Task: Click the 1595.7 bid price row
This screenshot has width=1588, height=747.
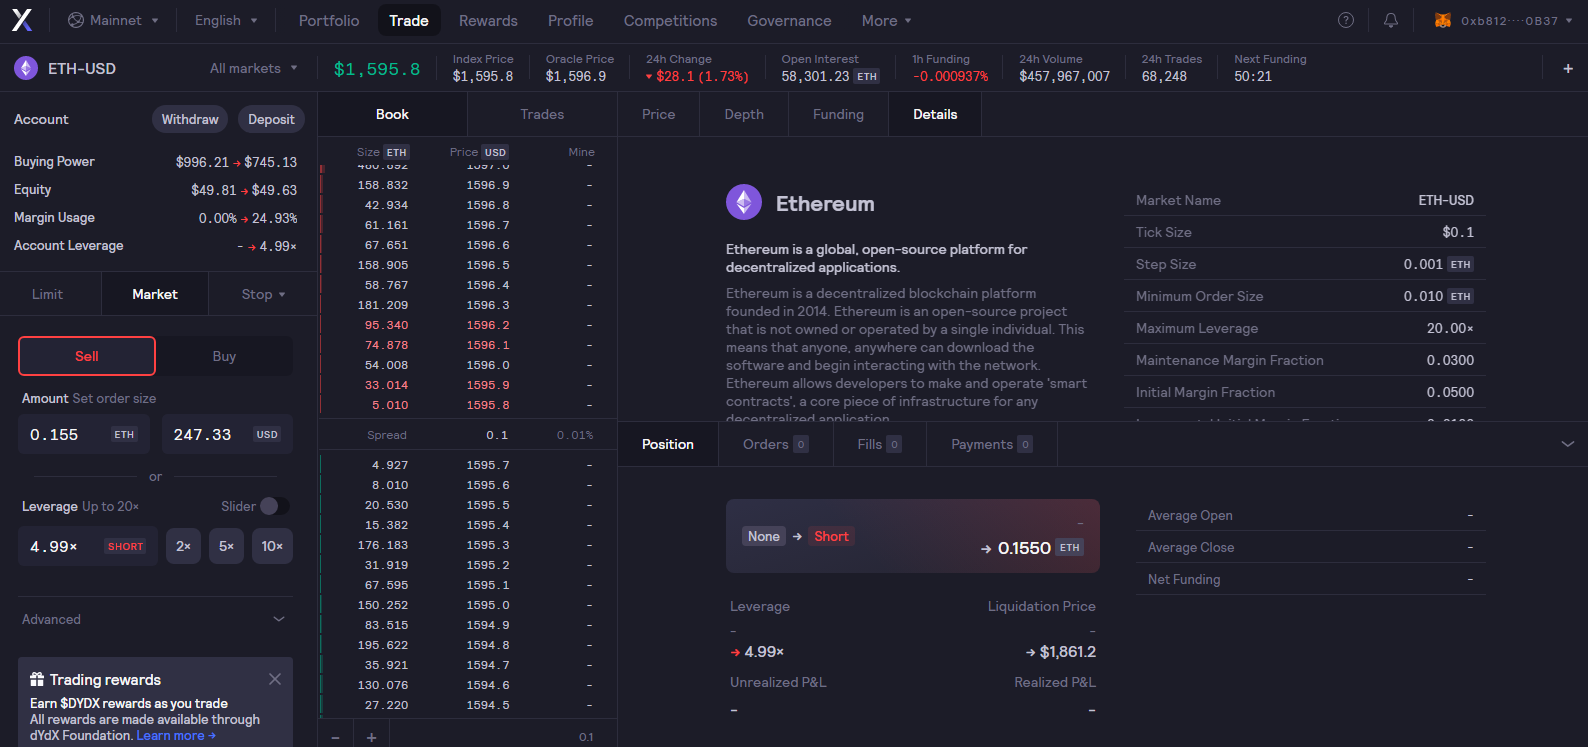Action: [x=468, y=465]
